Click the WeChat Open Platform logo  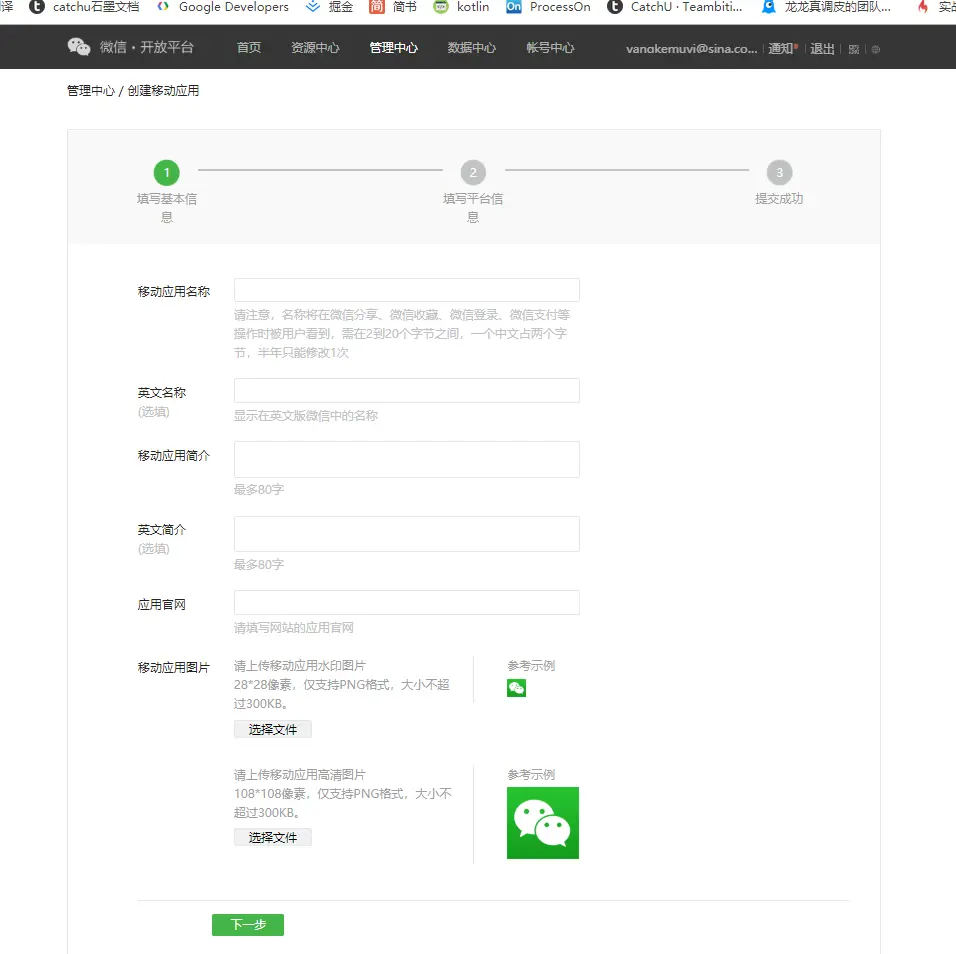click(x=78, y=46)
